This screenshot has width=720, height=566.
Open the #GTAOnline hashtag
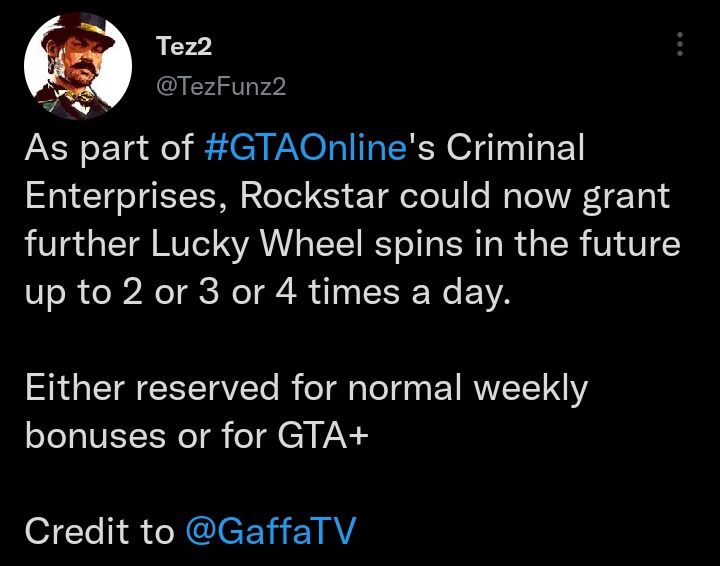[307, 148]
